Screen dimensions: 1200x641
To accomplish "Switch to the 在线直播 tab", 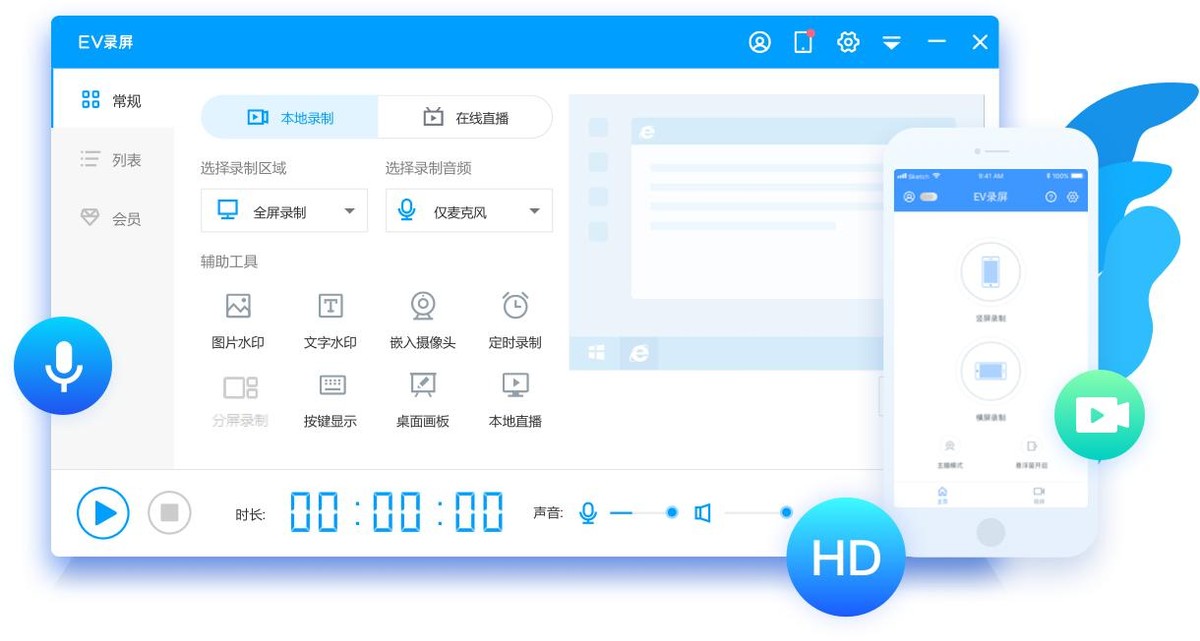I will pos(464,117).
